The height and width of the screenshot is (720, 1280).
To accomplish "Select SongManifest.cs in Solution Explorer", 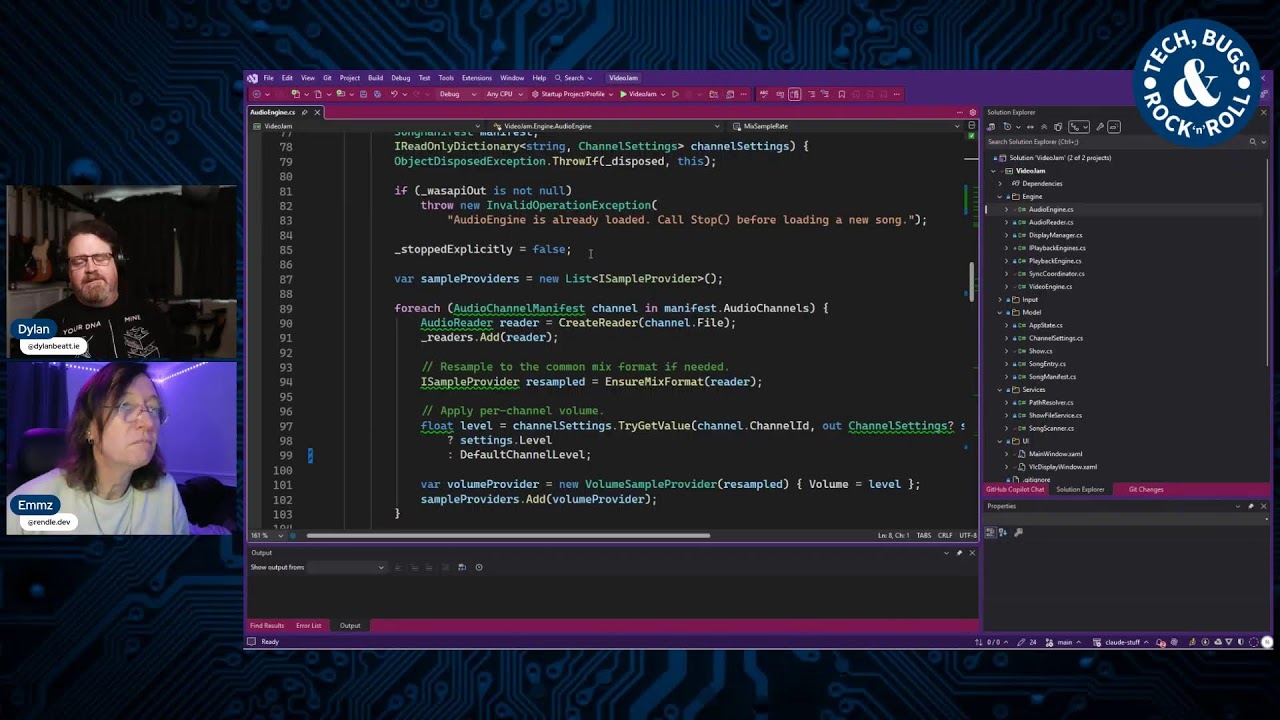I will coord(1052,377).
